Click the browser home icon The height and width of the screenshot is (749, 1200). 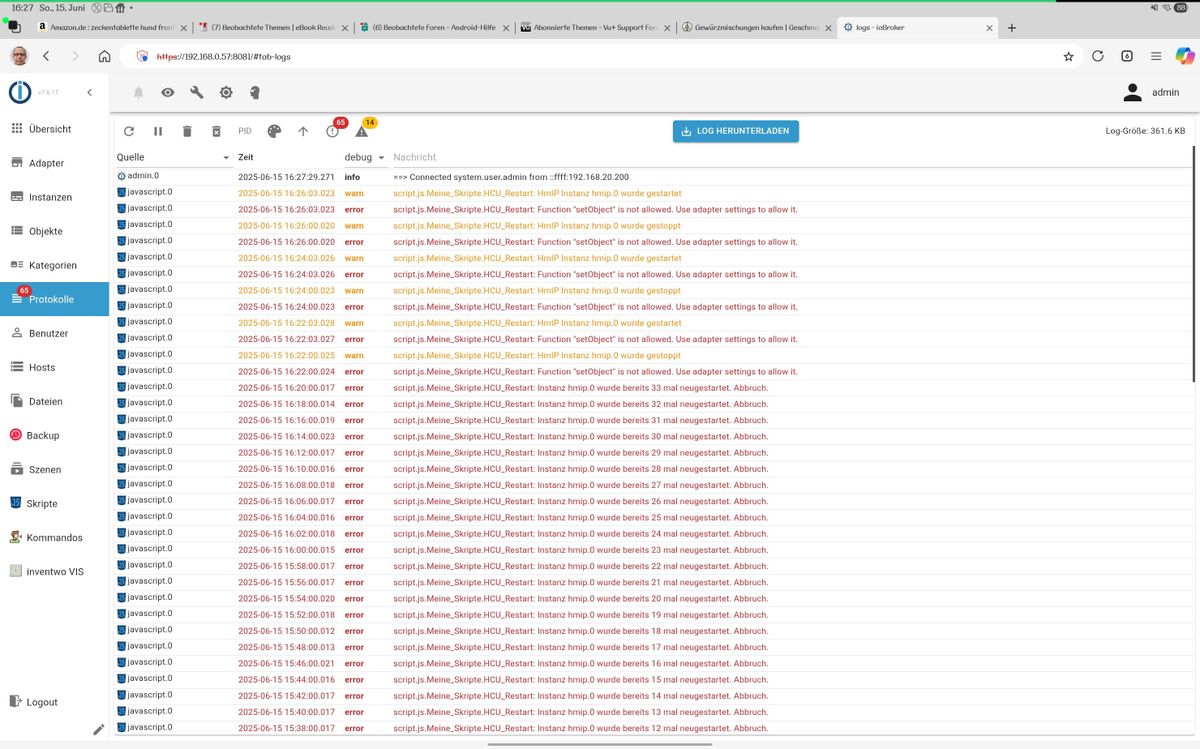[x=104, y=57]
